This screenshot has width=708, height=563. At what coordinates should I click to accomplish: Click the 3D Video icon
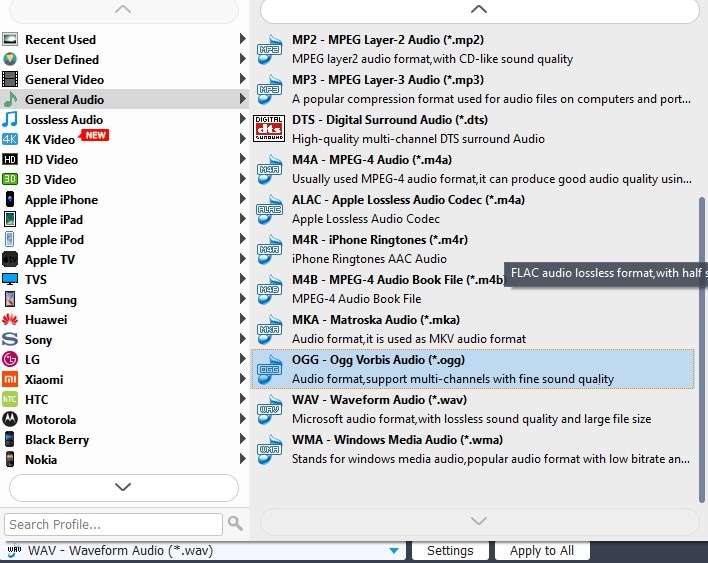click(10, 179)
